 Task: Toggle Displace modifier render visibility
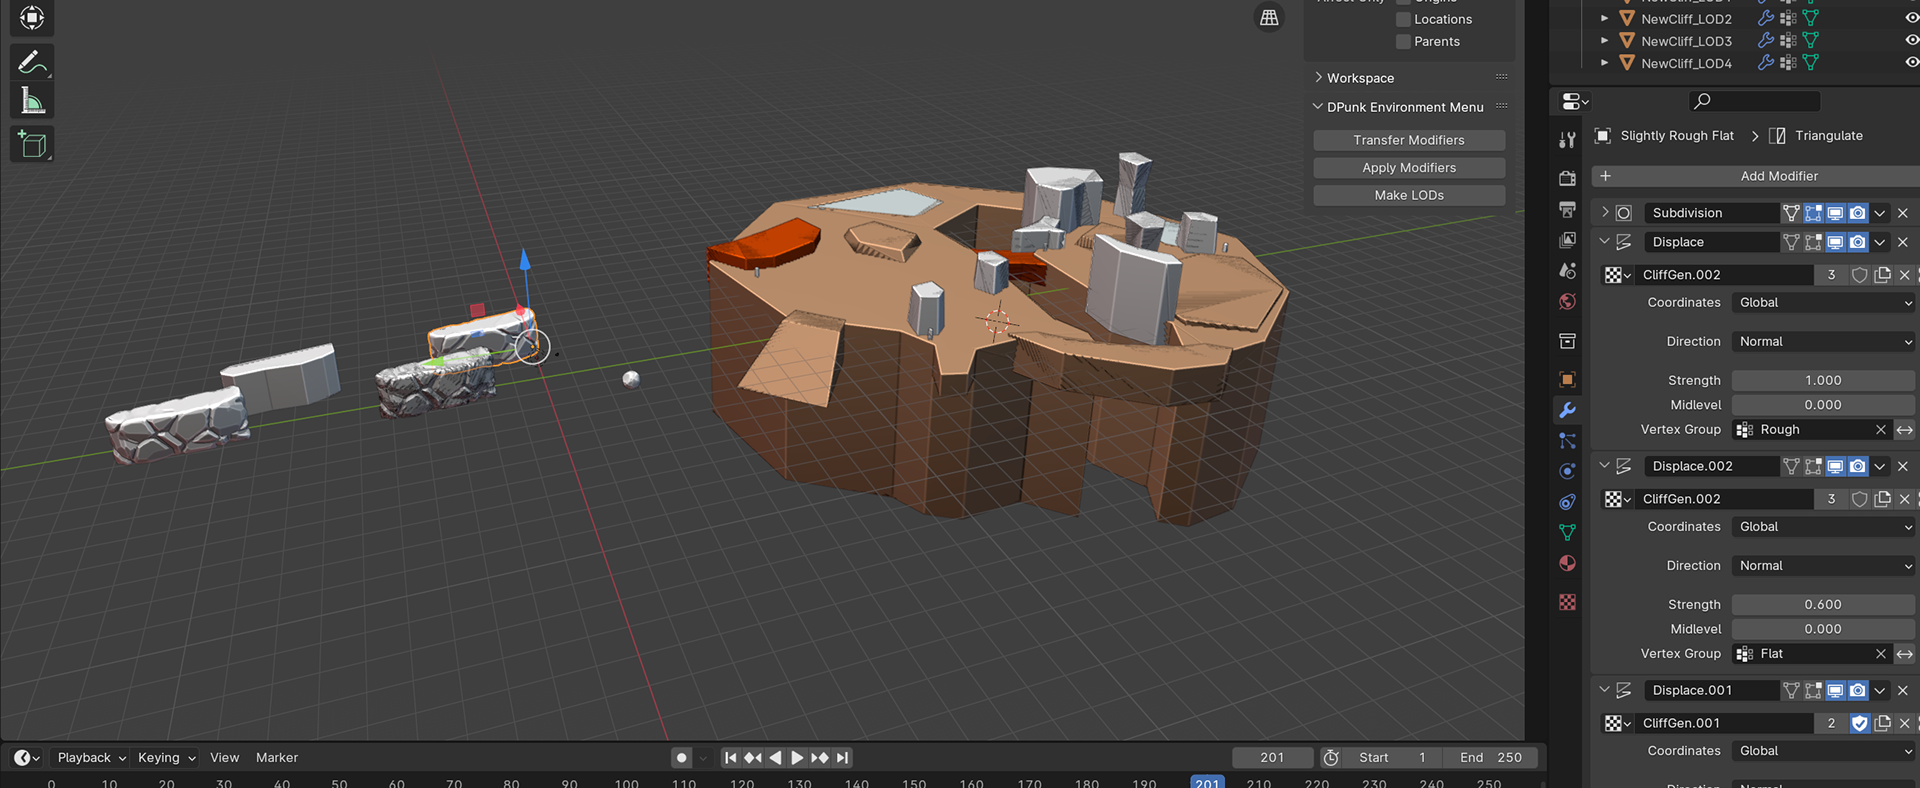coord(1857,242)
